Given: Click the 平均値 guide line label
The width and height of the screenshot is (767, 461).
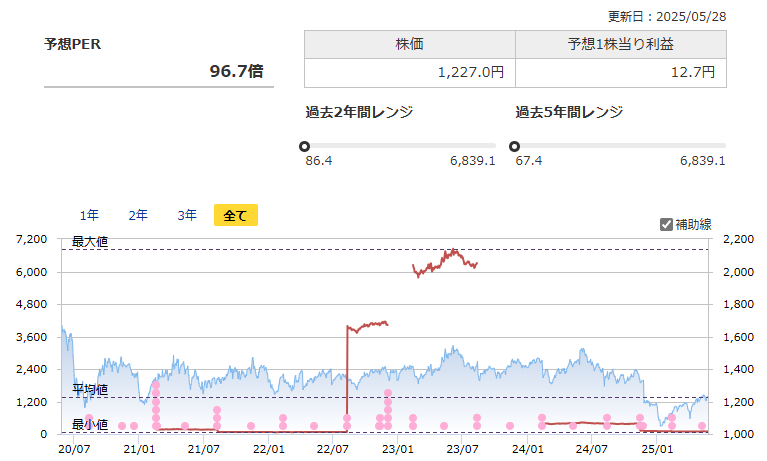Looking at the screenshot, I should (x=89, y=389).
